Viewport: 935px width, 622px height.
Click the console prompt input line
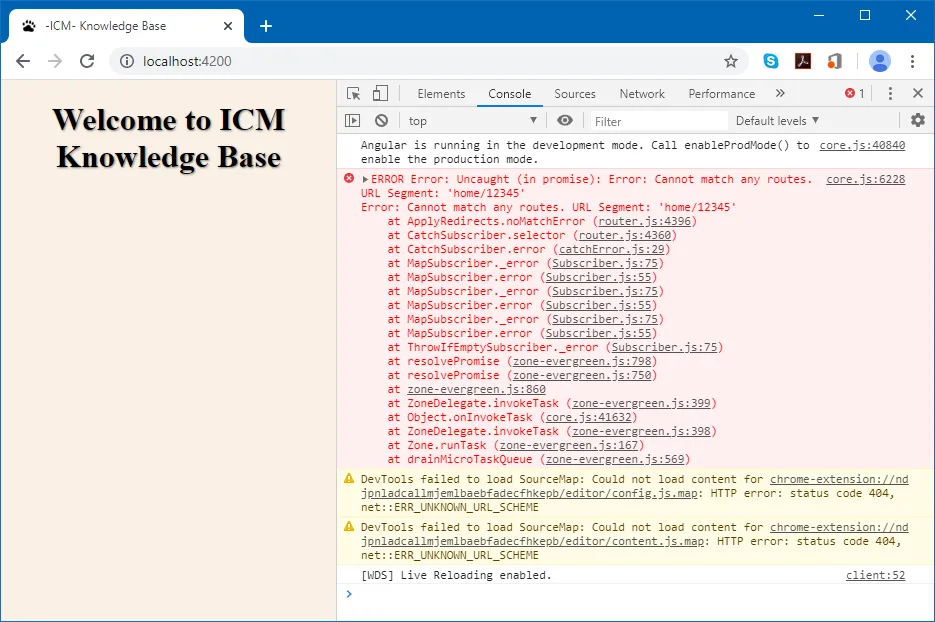(x=638, y=594)
